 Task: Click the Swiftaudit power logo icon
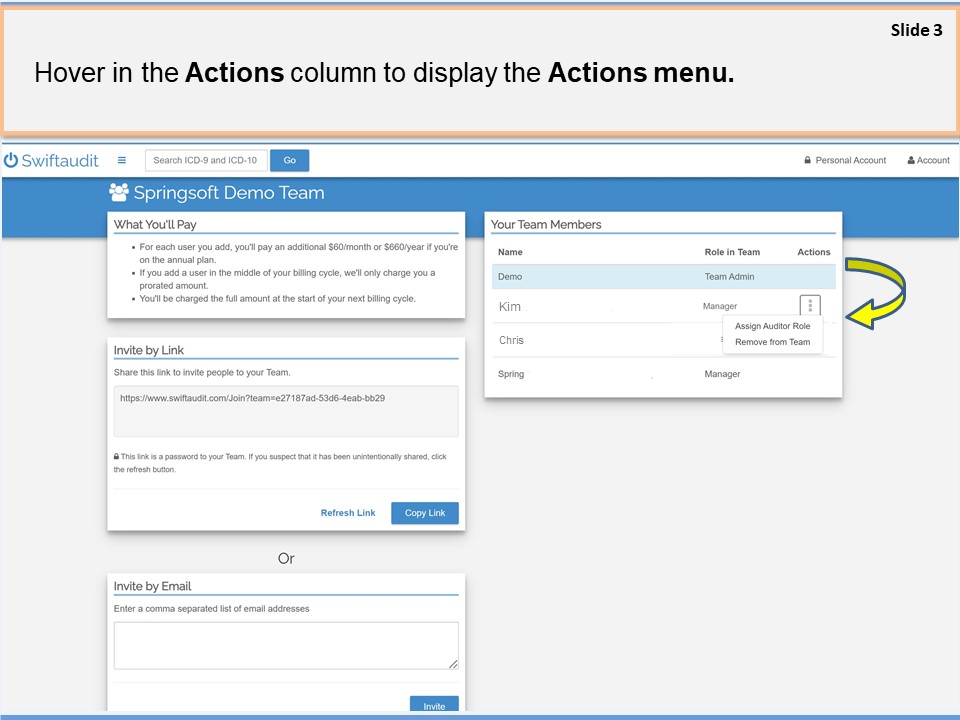12,160
